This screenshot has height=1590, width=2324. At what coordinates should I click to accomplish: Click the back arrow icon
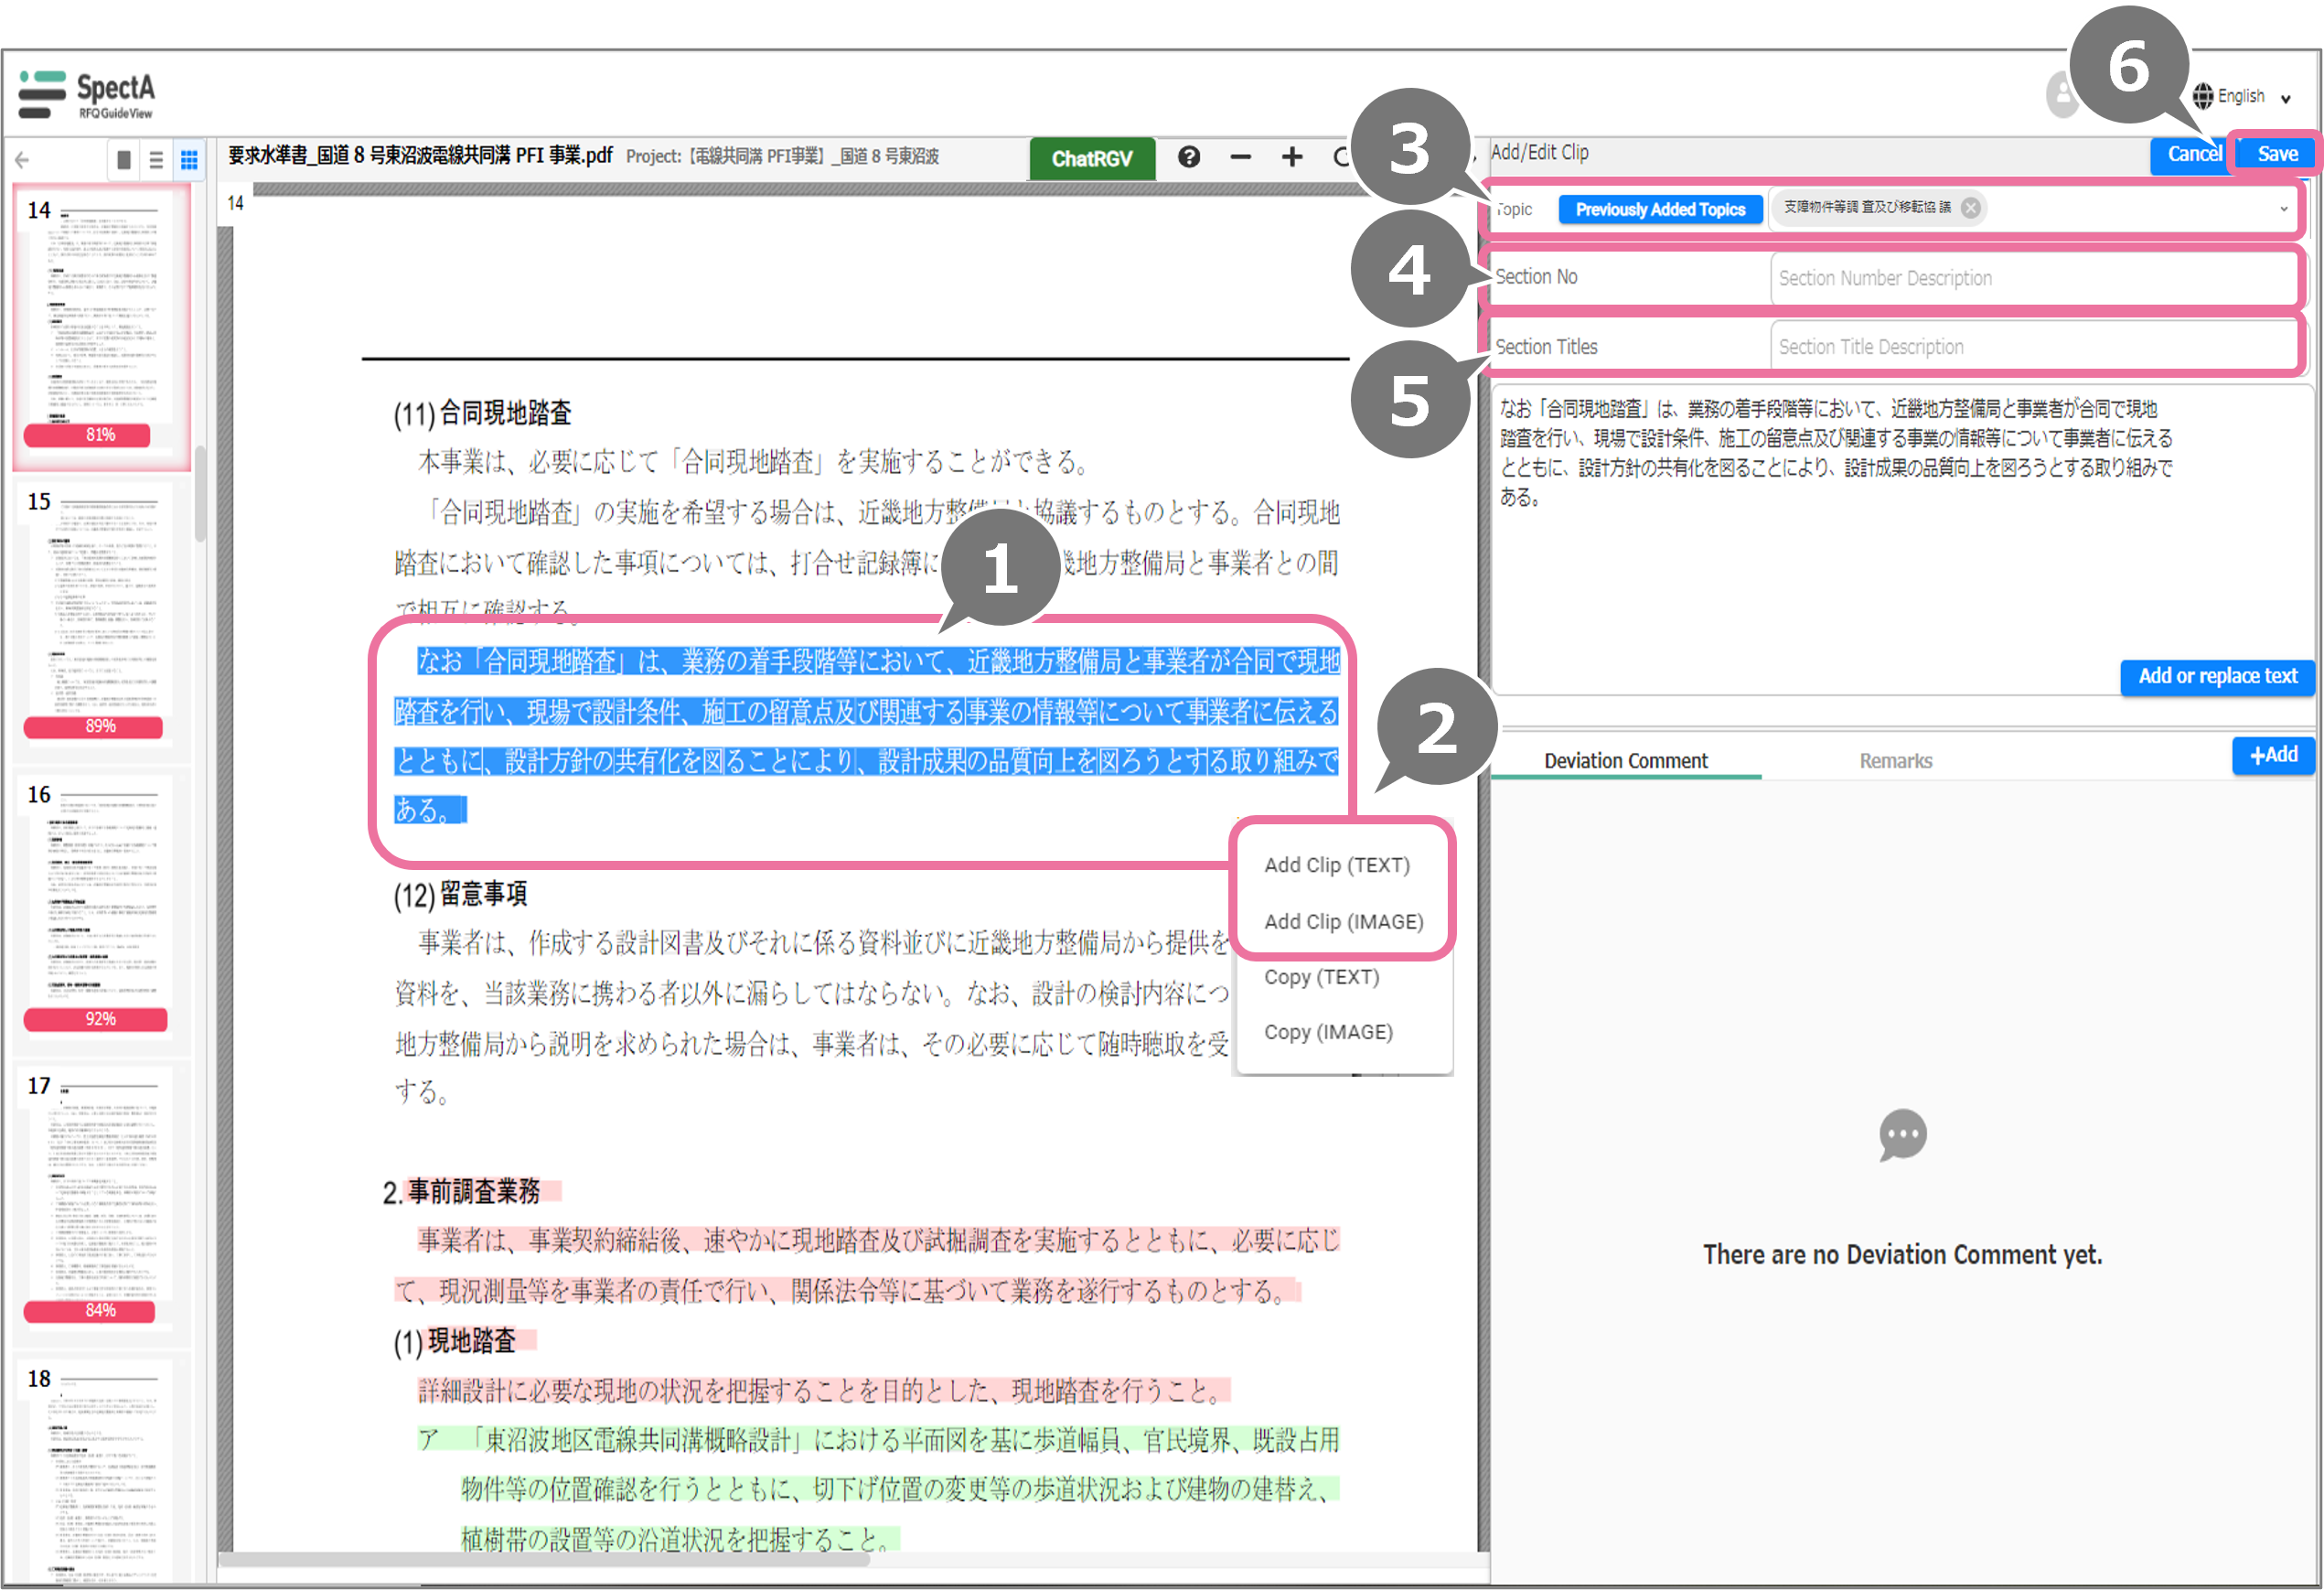[x=22, y=160]
